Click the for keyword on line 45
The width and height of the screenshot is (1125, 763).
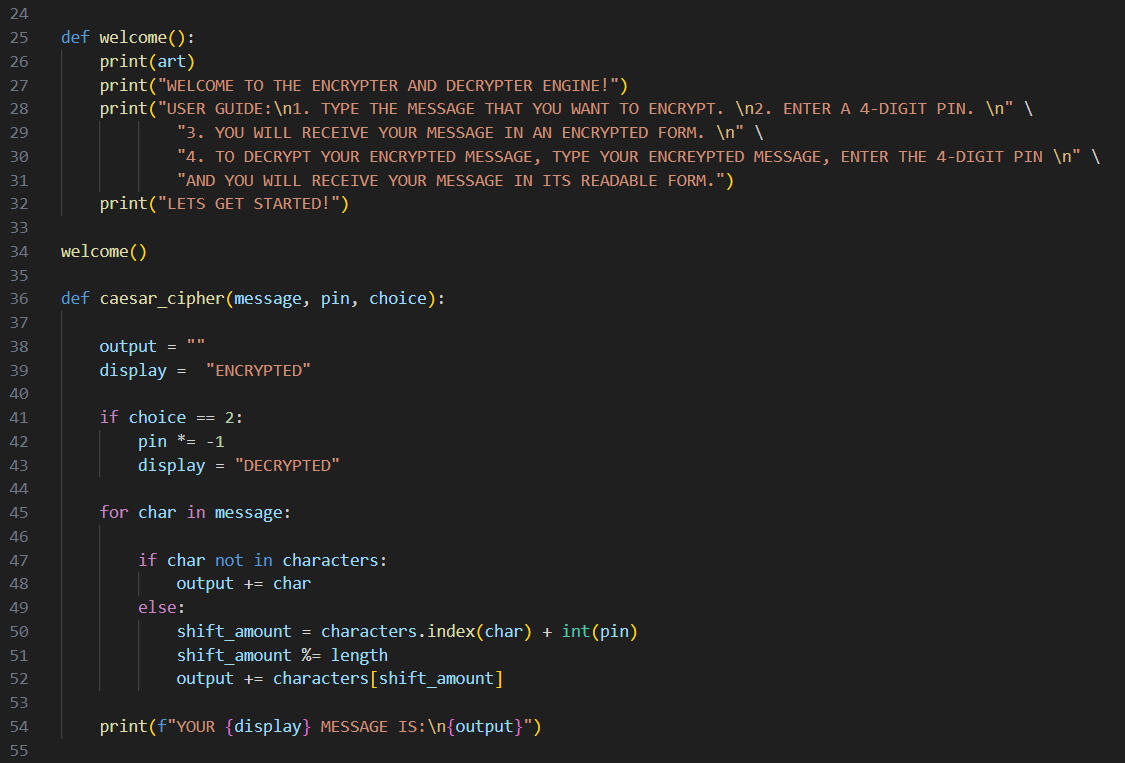tap(114, 512)
